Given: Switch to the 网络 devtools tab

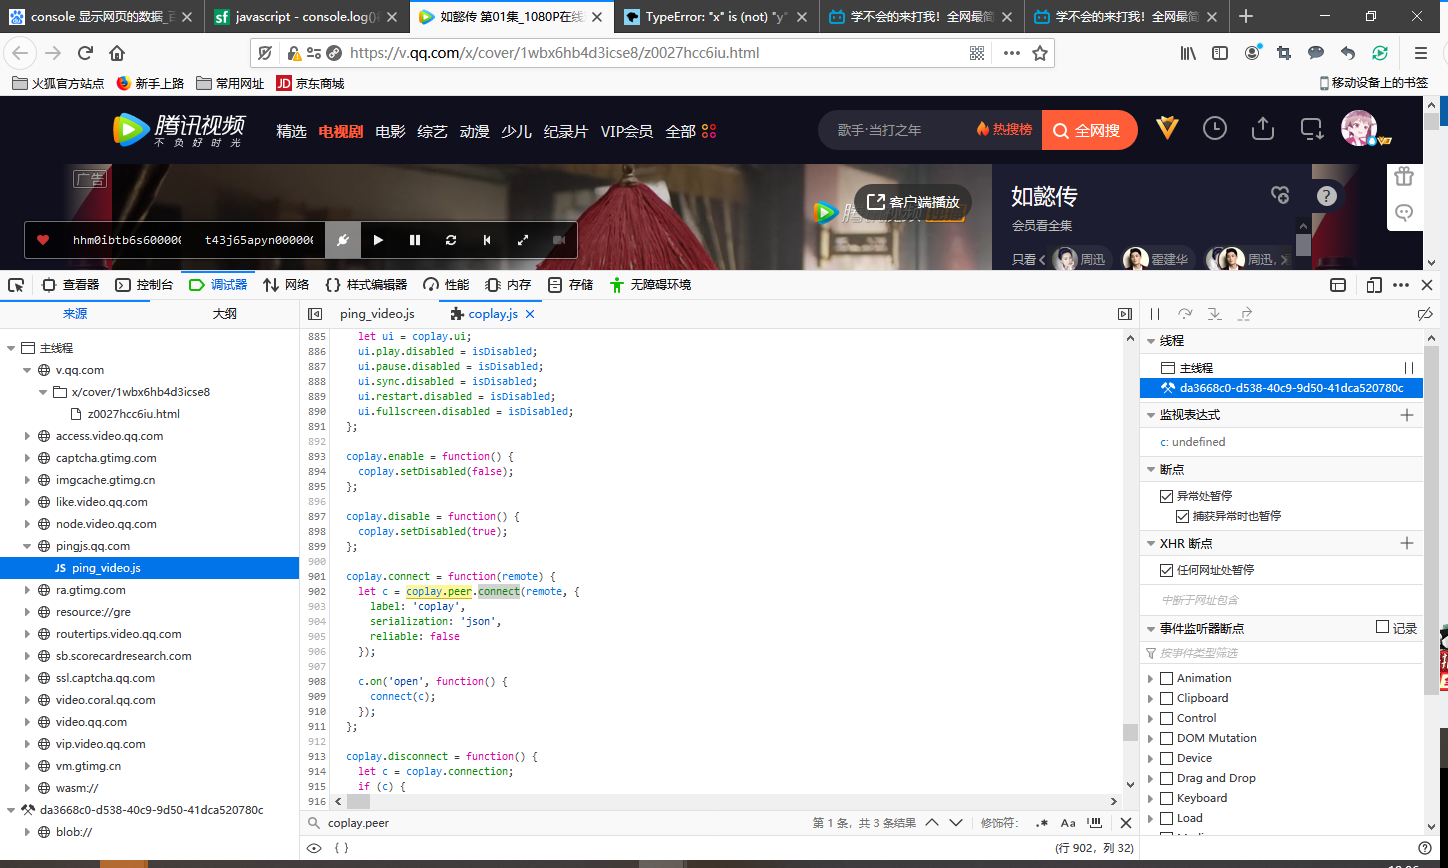Looking at the screenshot, I should tap(286, 285).
